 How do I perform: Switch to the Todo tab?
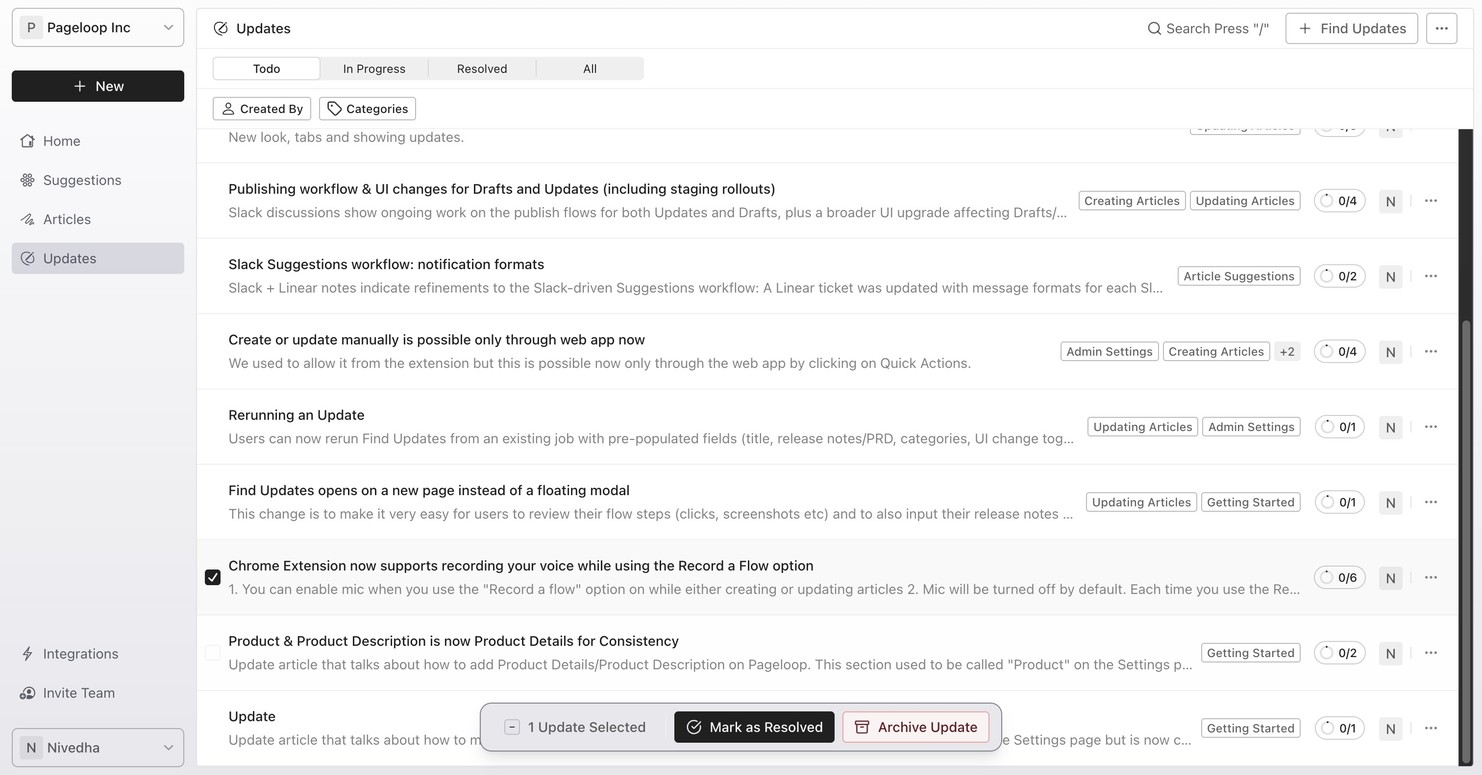point(266,68)
